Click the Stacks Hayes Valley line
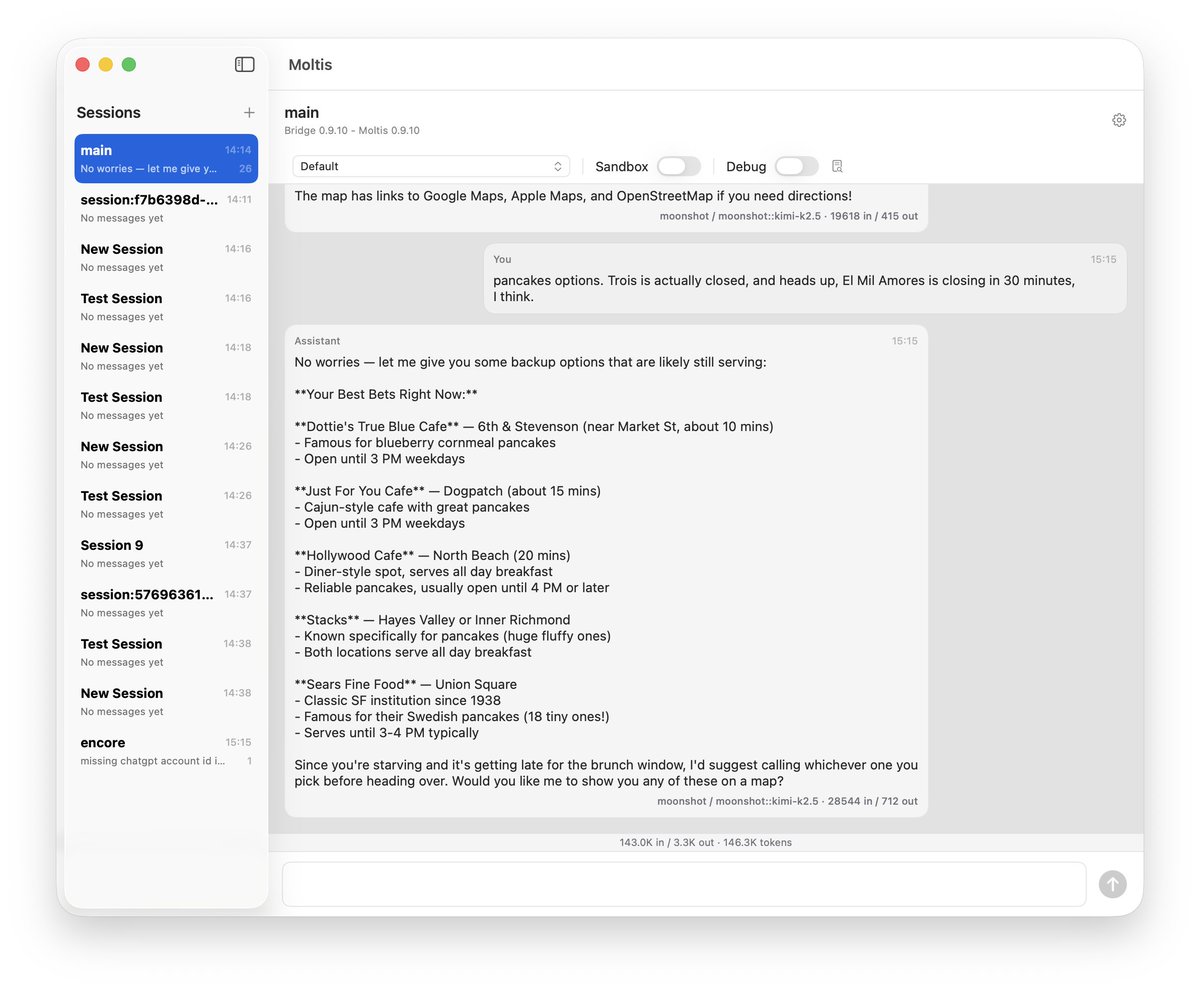1200x991 pixels. [432, 620]
